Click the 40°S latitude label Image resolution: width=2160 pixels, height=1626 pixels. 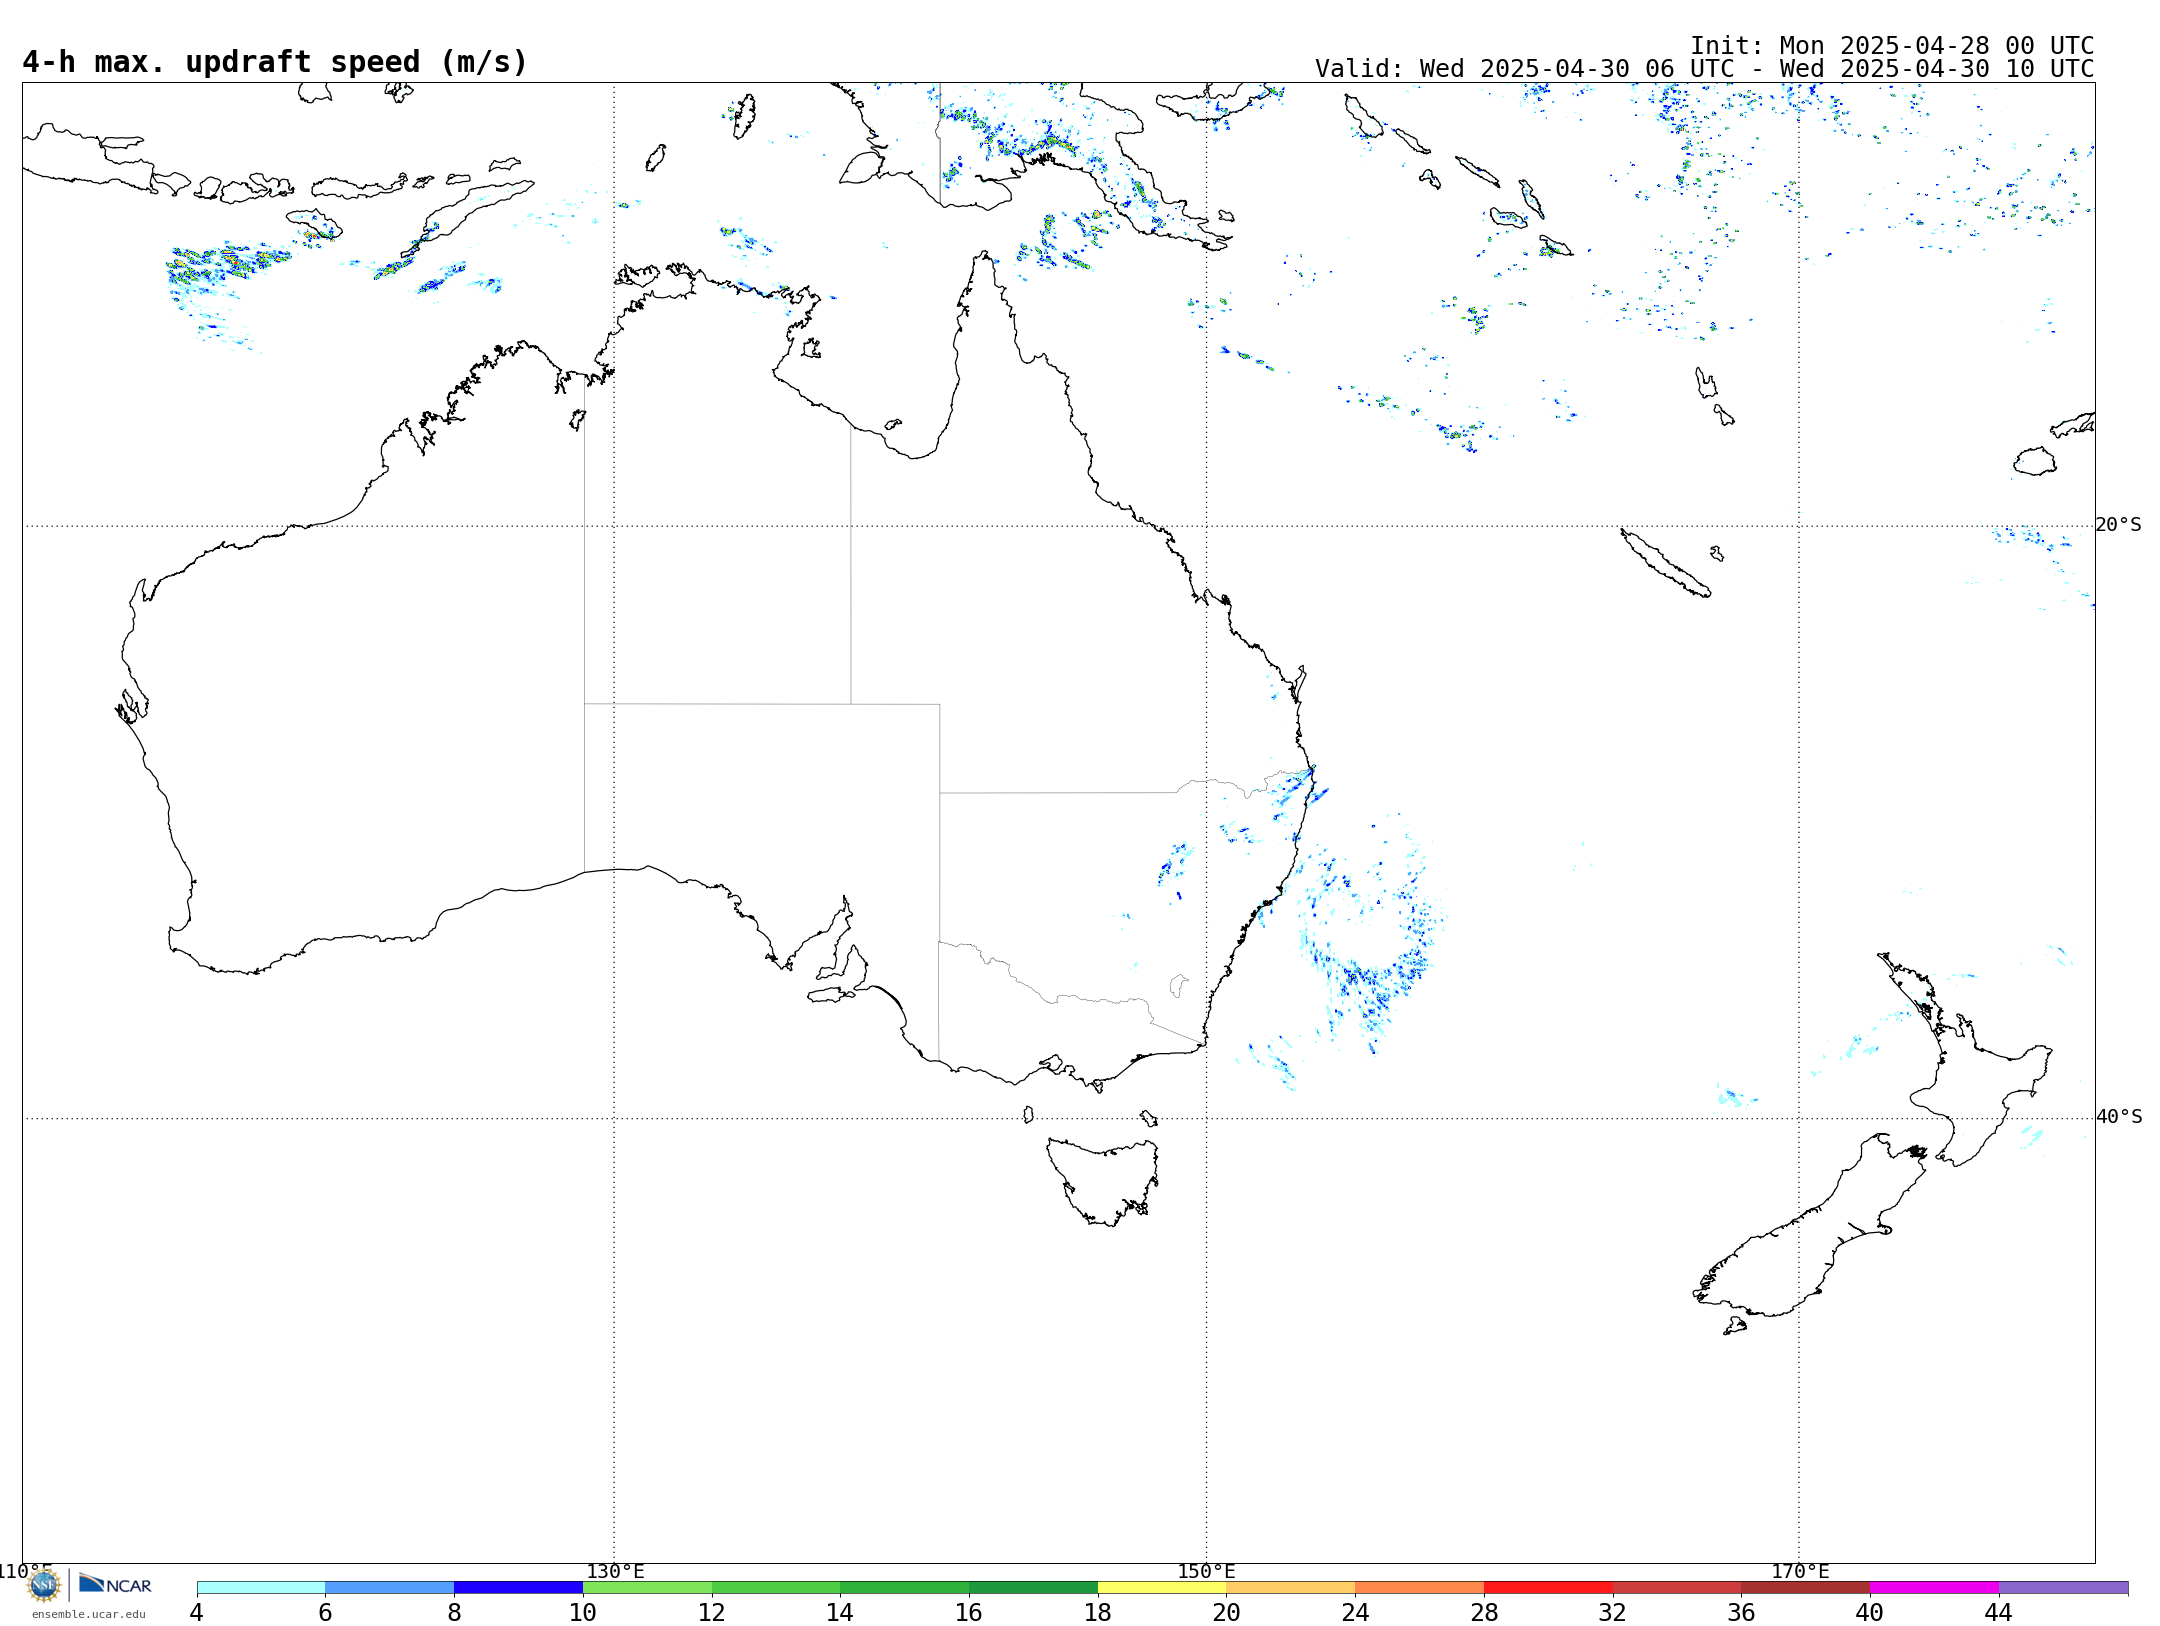tap(2119, 1117)
